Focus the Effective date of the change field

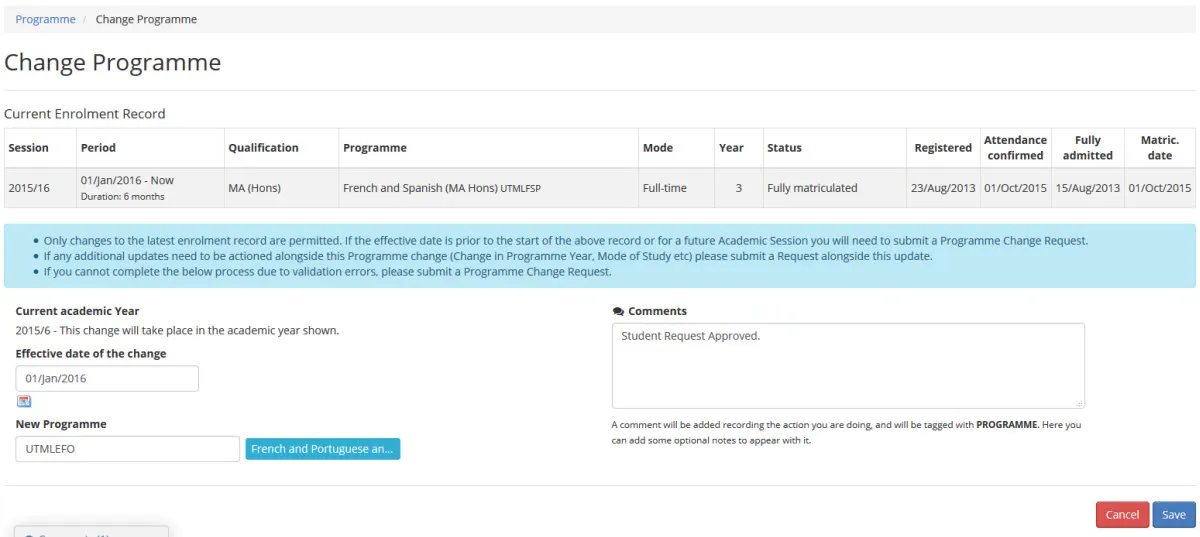107,379
